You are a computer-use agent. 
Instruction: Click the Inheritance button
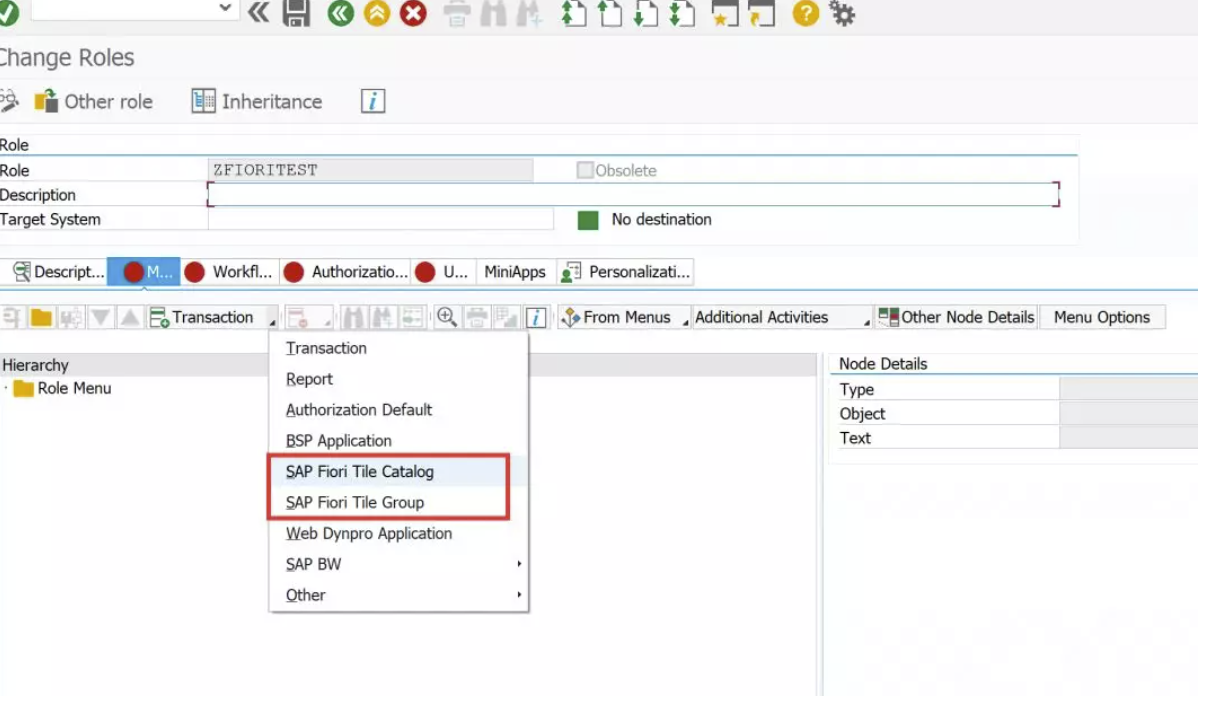coord(257,101)
